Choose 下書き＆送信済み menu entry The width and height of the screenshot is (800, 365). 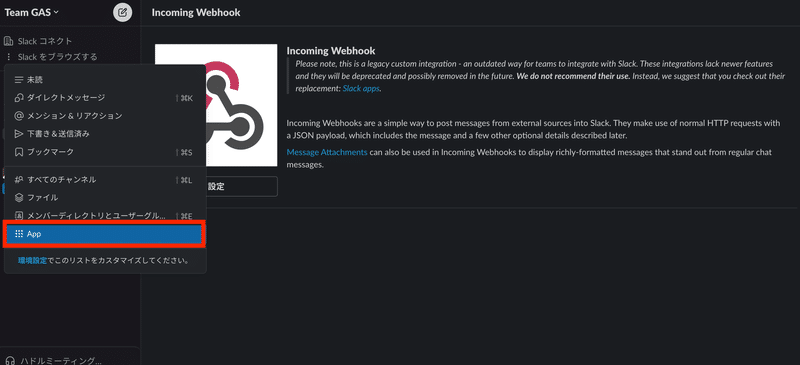[x=105, y=134]
